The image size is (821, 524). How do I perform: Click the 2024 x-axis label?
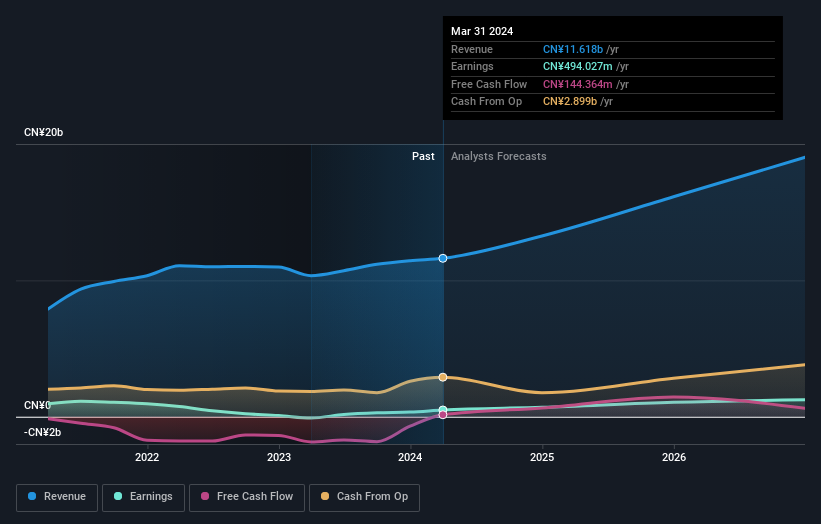410,457
